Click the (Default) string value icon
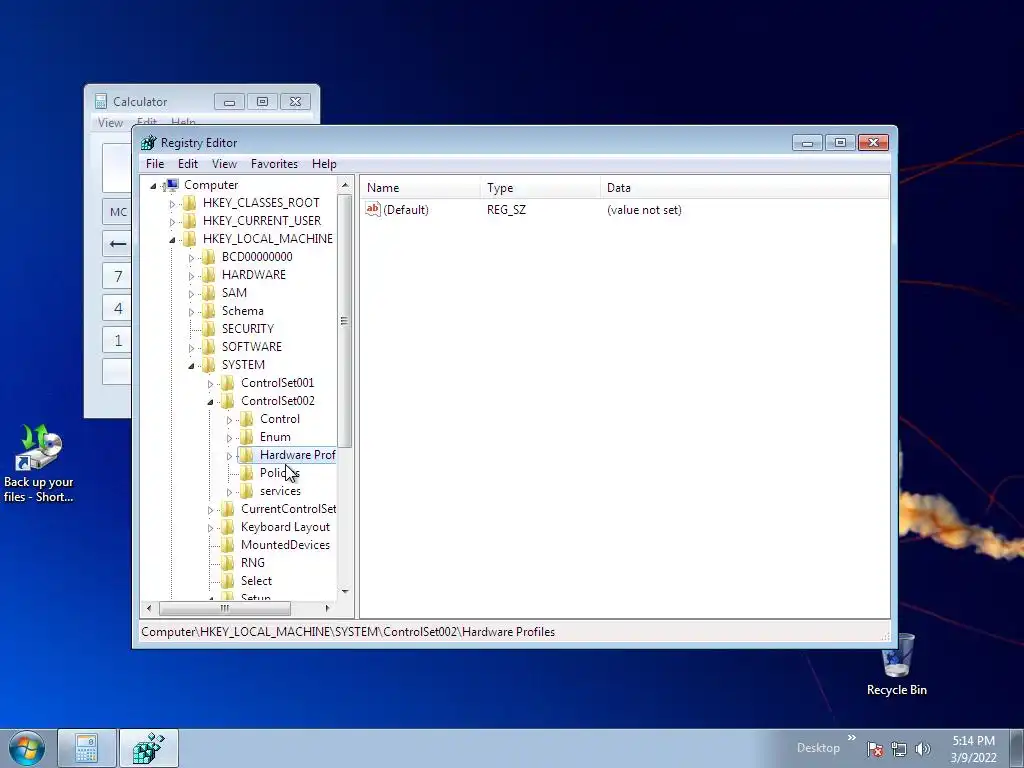This screenshot has height=768, width=1024. pyautogui.click(x=373, y=209)
